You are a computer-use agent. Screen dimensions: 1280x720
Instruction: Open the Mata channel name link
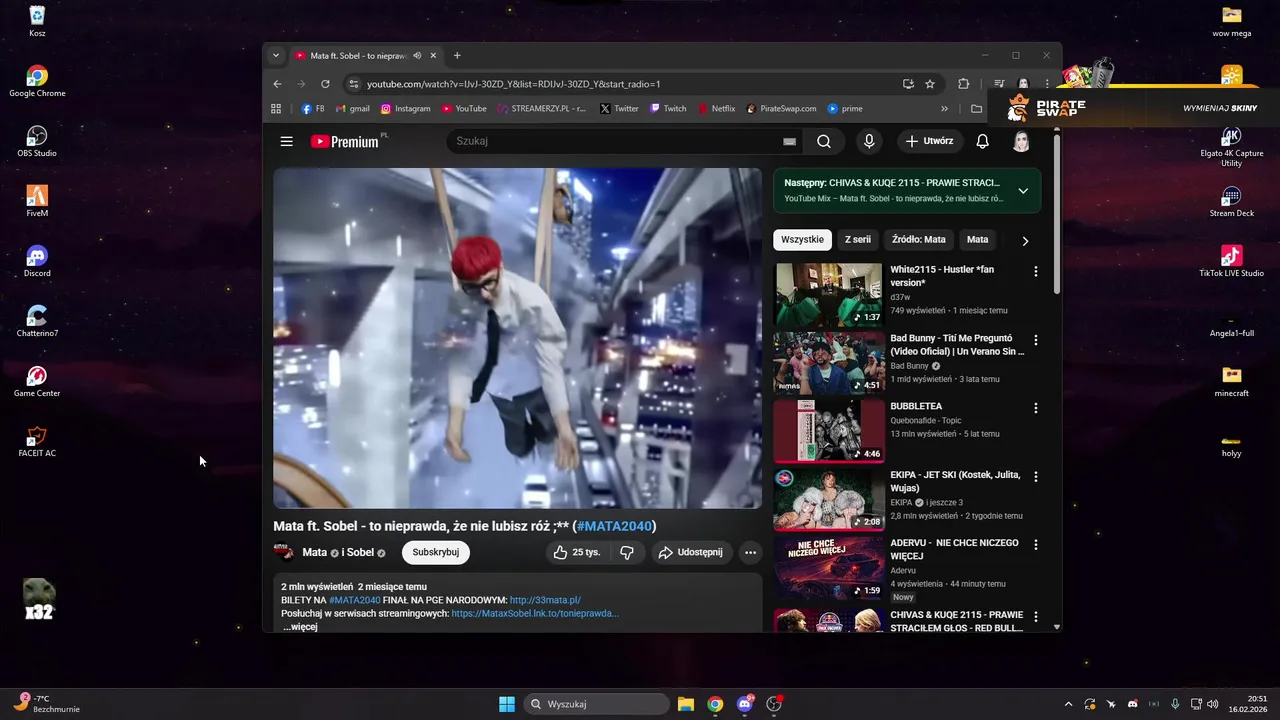(314, 552)
